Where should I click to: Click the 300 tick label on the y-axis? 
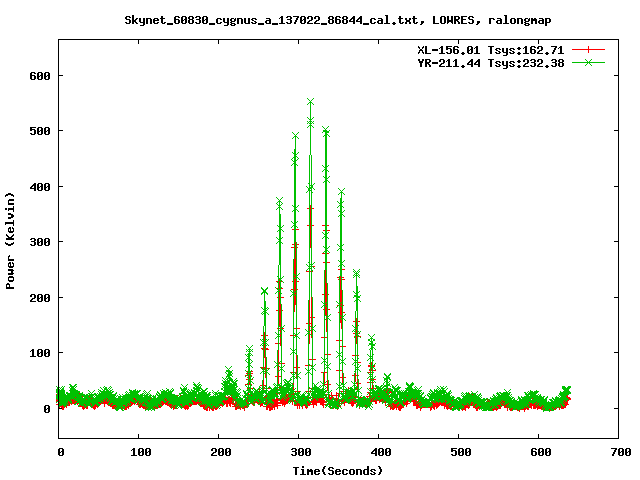40,242
